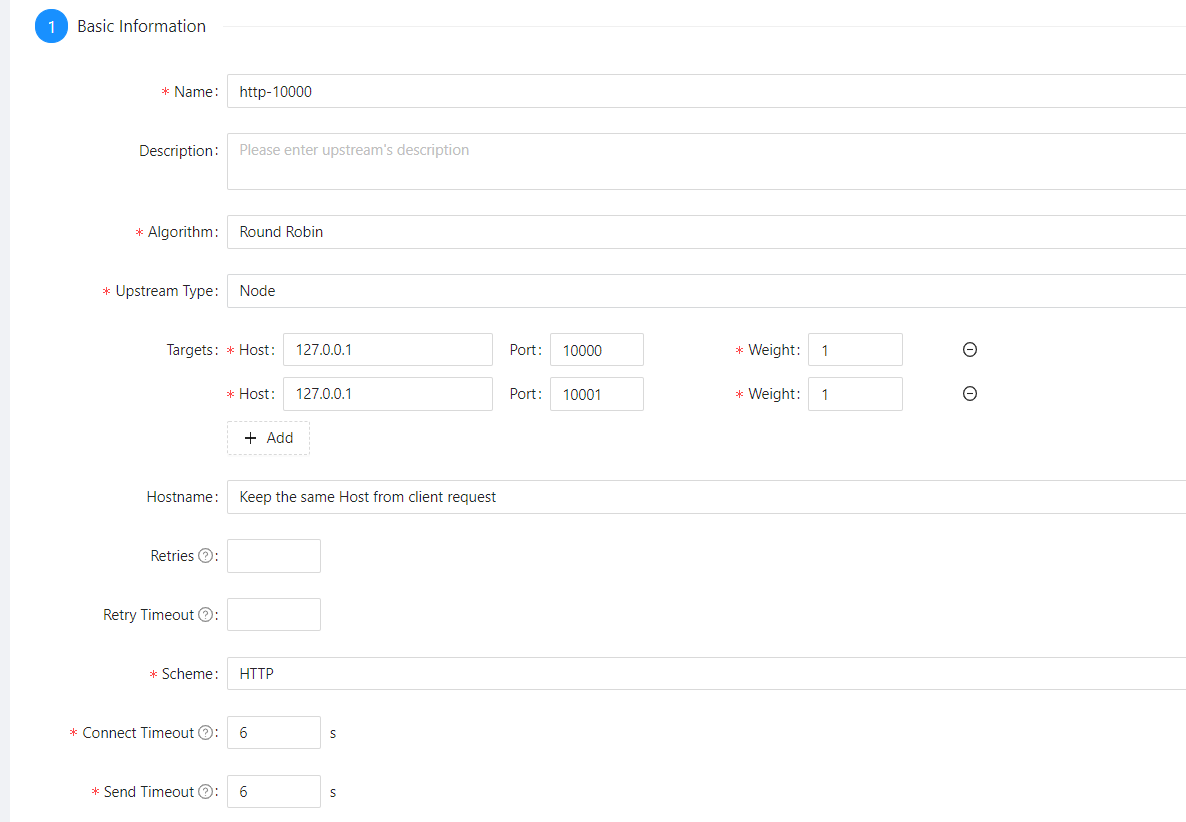Remove the target with port 10001
Viewport: 1186px width, 822px height.
pos(970,393)
